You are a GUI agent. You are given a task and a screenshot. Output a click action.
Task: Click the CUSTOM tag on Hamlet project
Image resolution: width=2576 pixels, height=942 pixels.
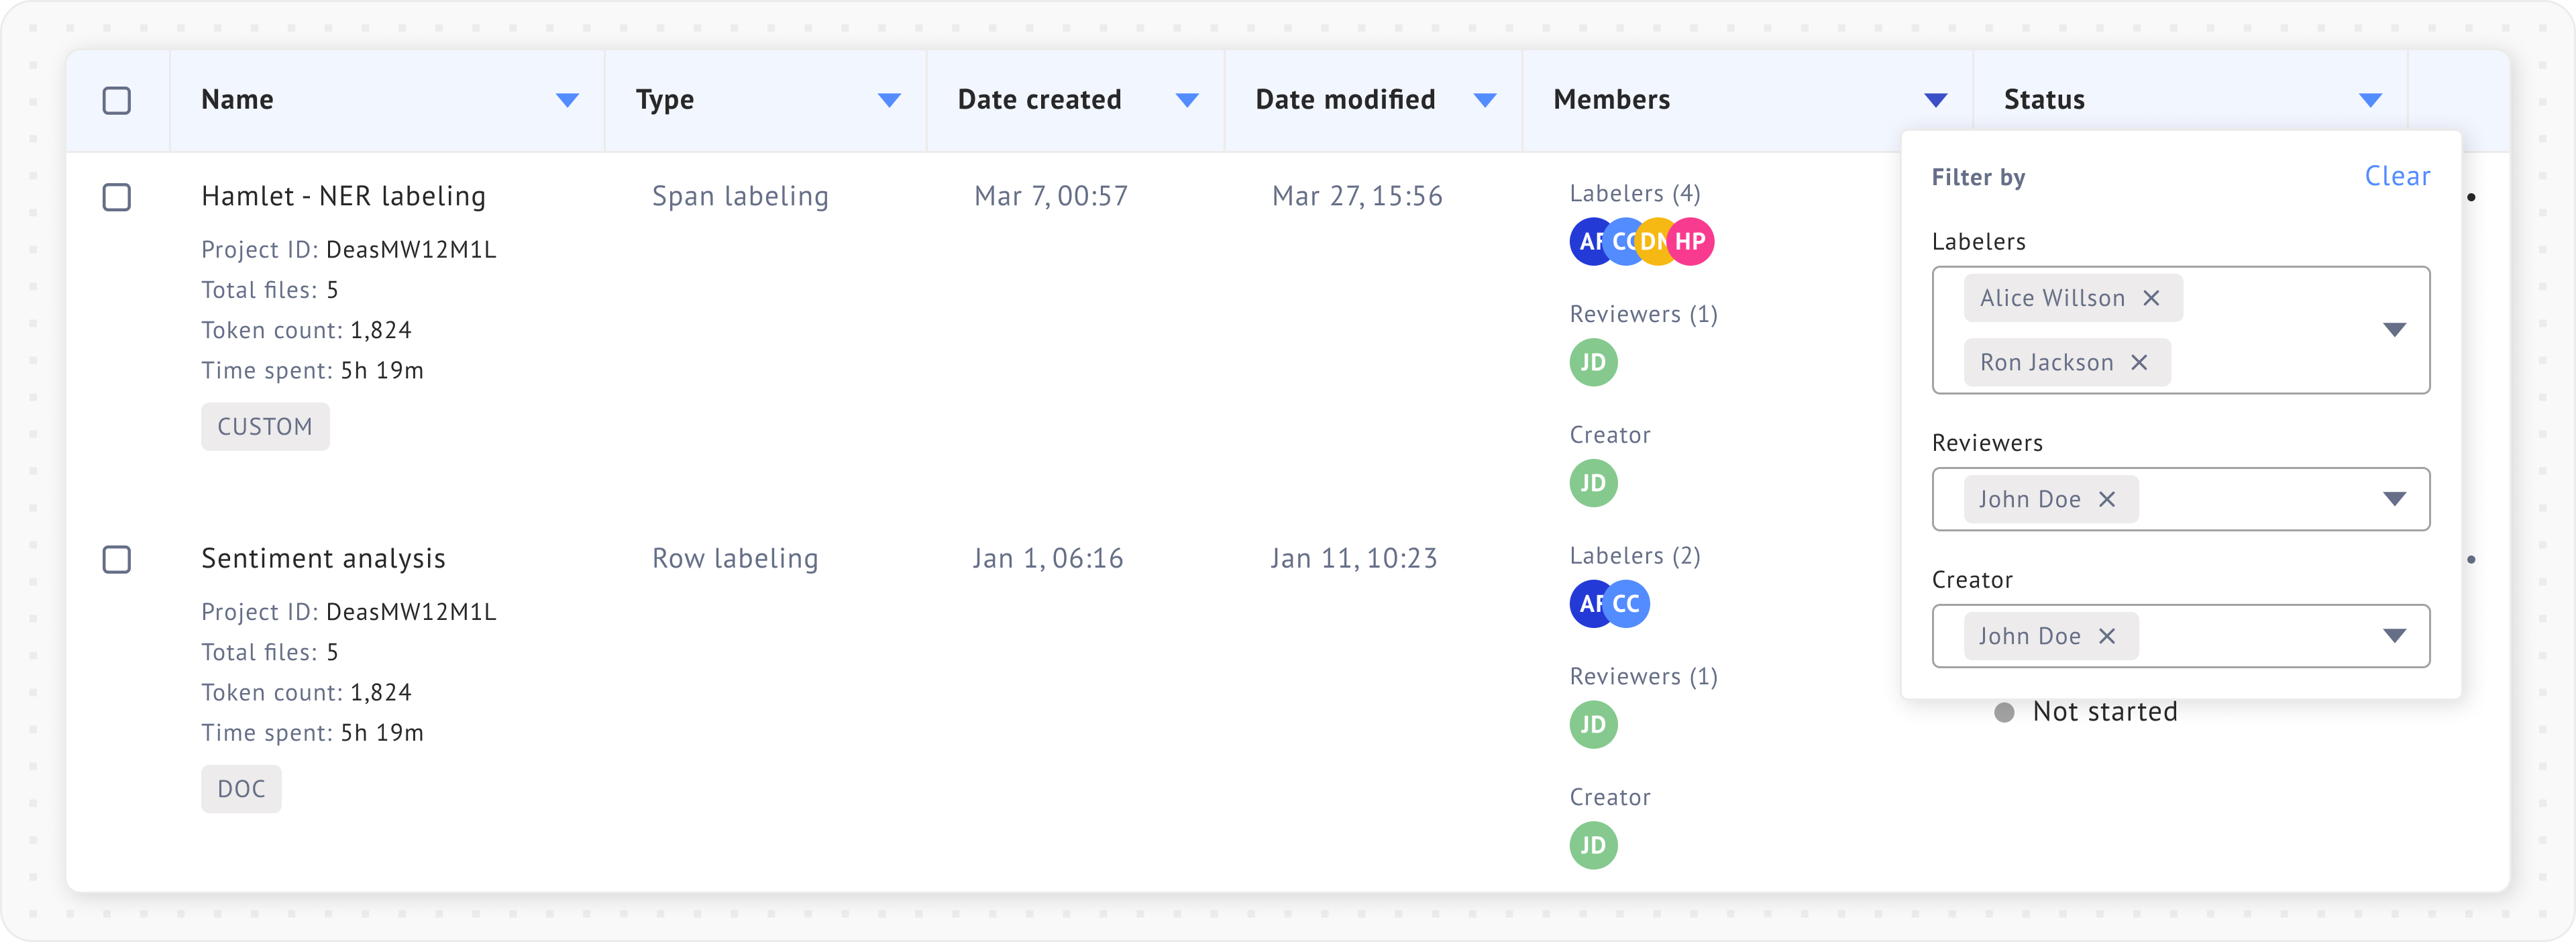(x=265, y=427)
